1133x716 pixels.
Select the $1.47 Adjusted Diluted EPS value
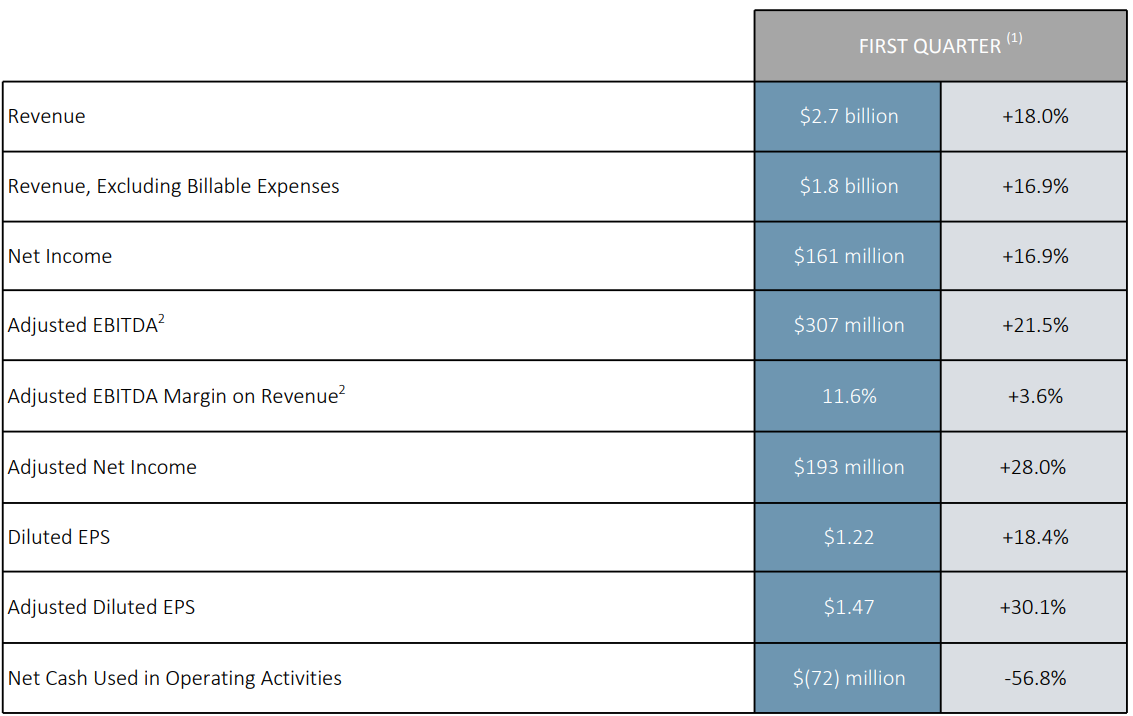[x=848, y=607]
